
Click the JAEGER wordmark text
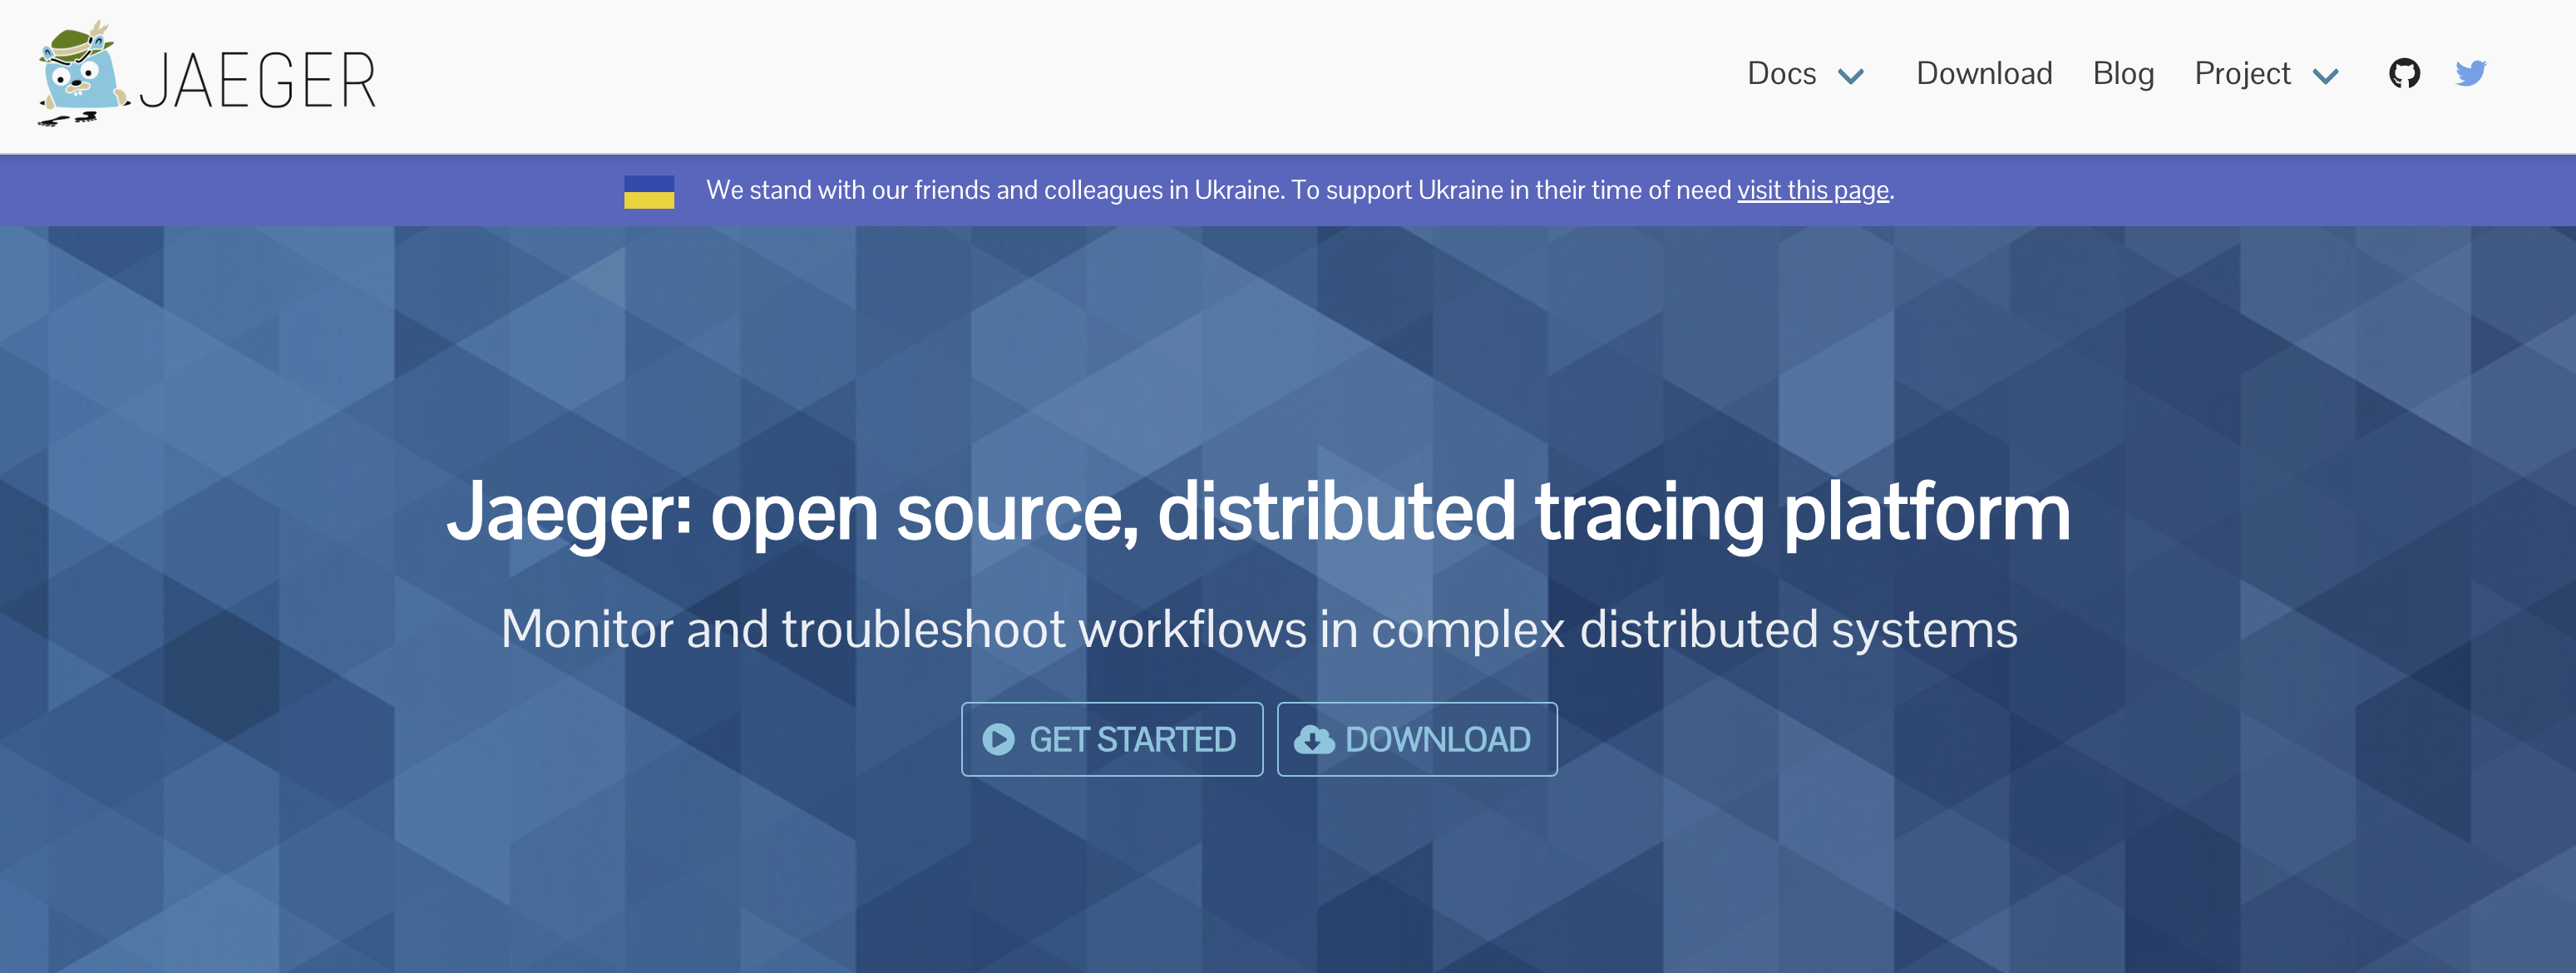258,81
